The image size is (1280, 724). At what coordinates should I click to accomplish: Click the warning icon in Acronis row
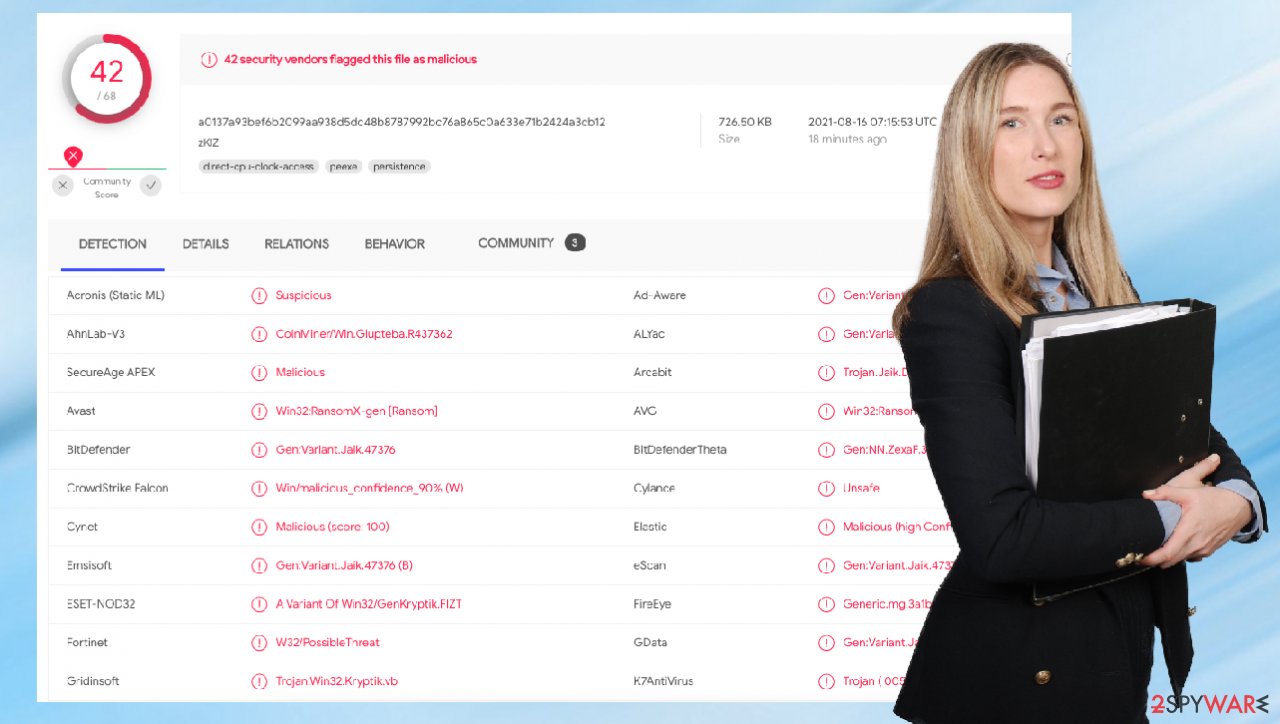coord(259,295)
